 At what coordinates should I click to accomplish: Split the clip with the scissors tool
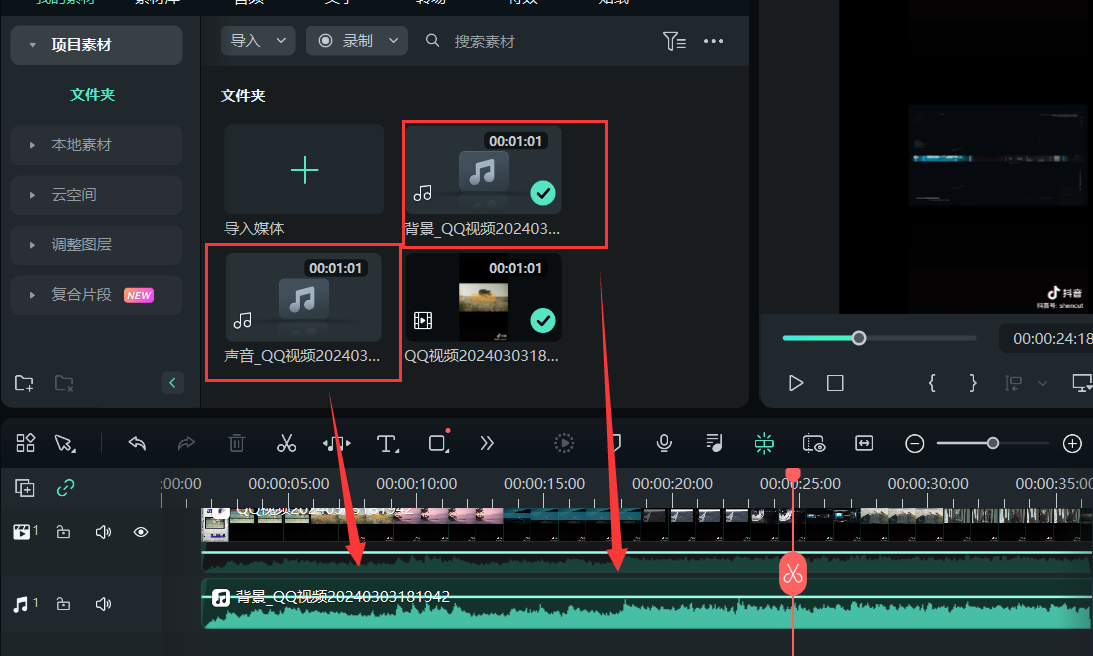tap(286, 443)
